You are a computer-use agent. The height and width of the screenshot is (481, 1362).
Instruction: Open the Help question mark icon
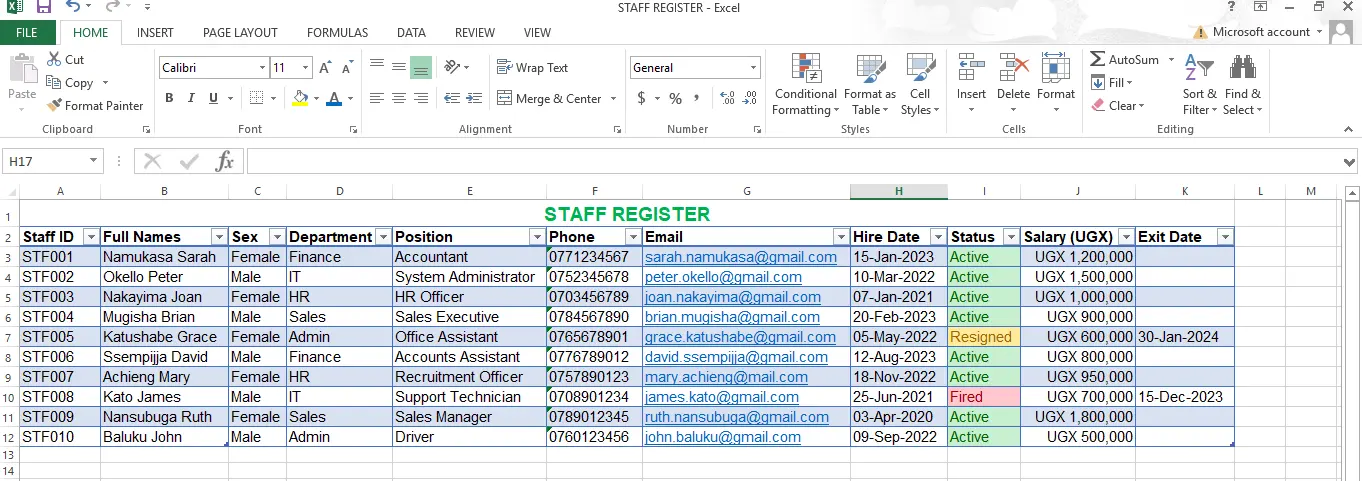coord(1231,7)
